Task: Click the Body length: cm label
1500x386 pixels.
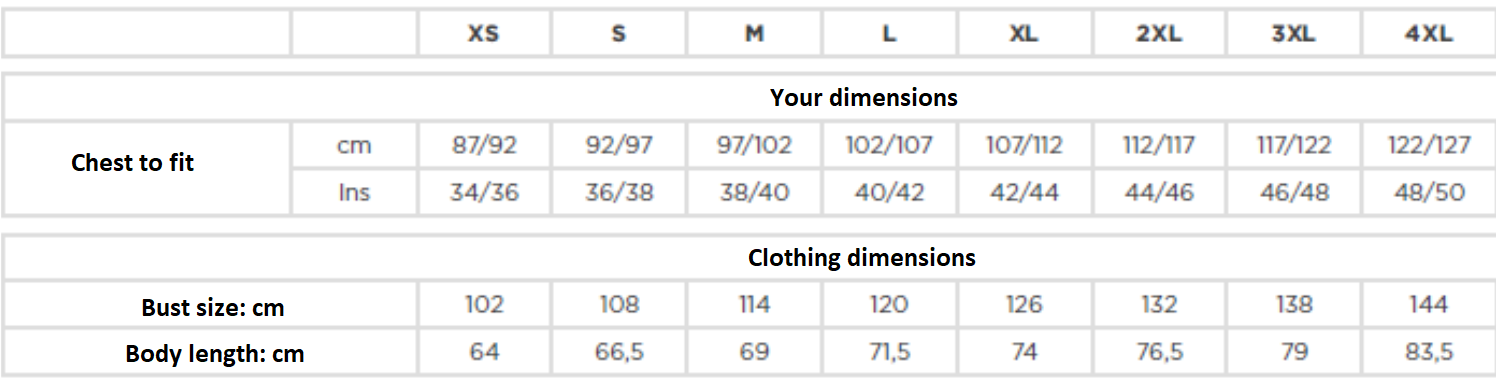Action: click(214, 354)
